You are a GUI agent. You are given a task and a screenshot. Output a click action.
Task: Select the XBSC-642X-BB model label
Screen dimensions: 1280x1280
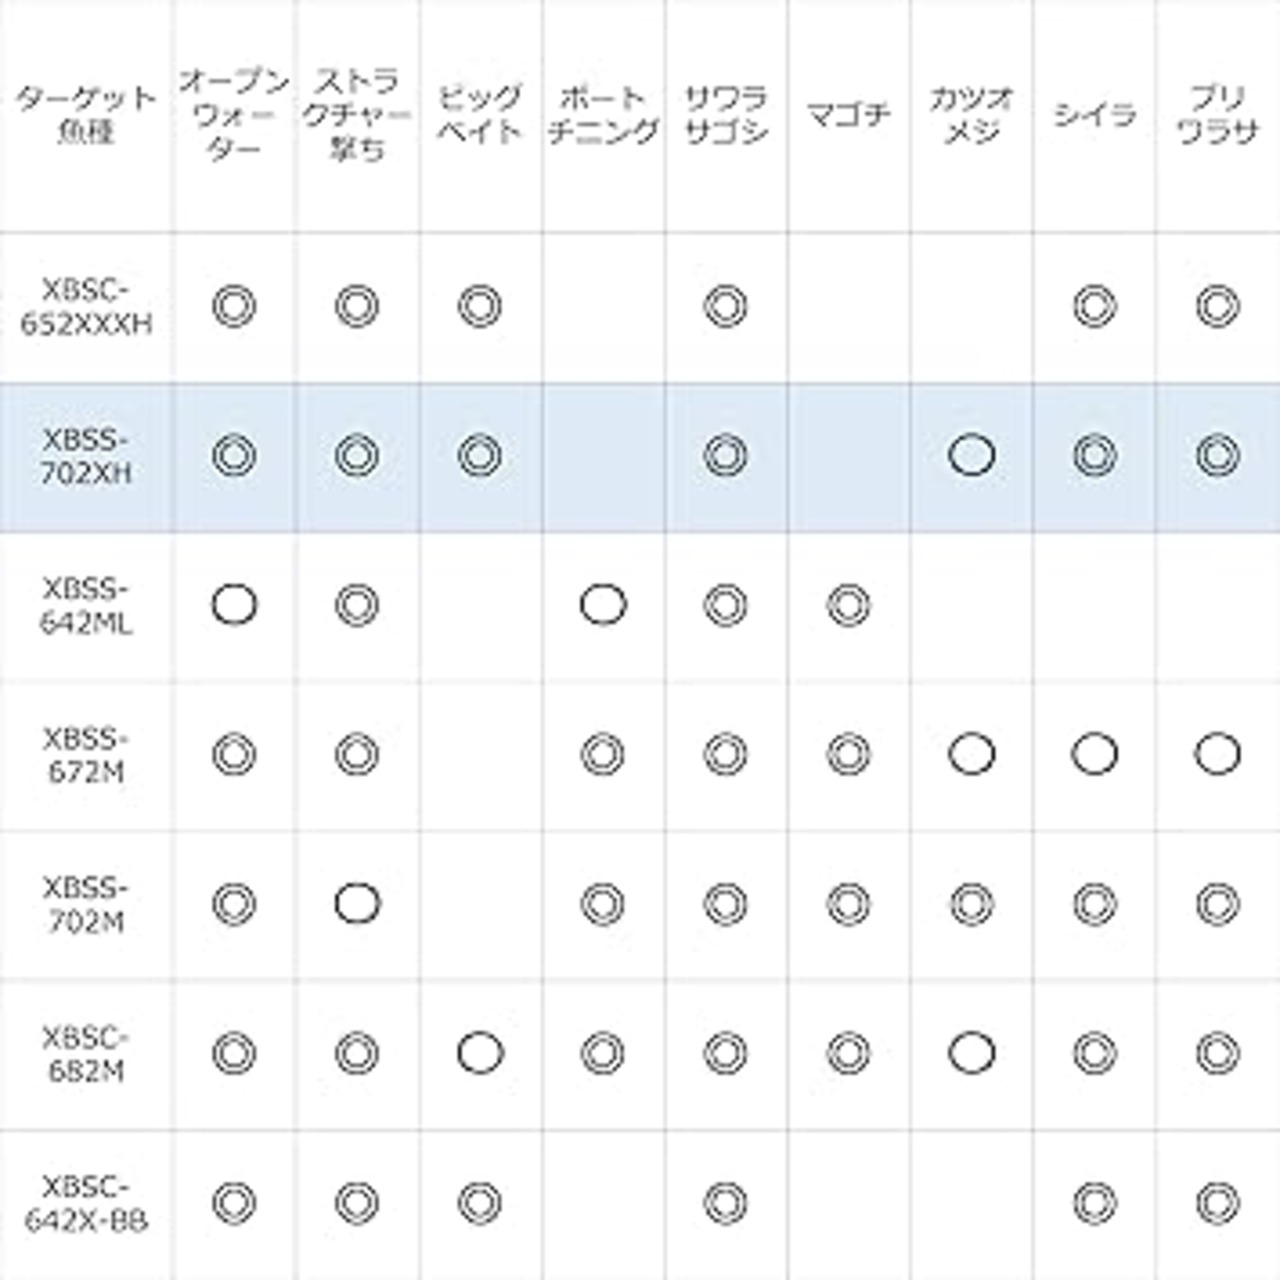coord(86,1202)
